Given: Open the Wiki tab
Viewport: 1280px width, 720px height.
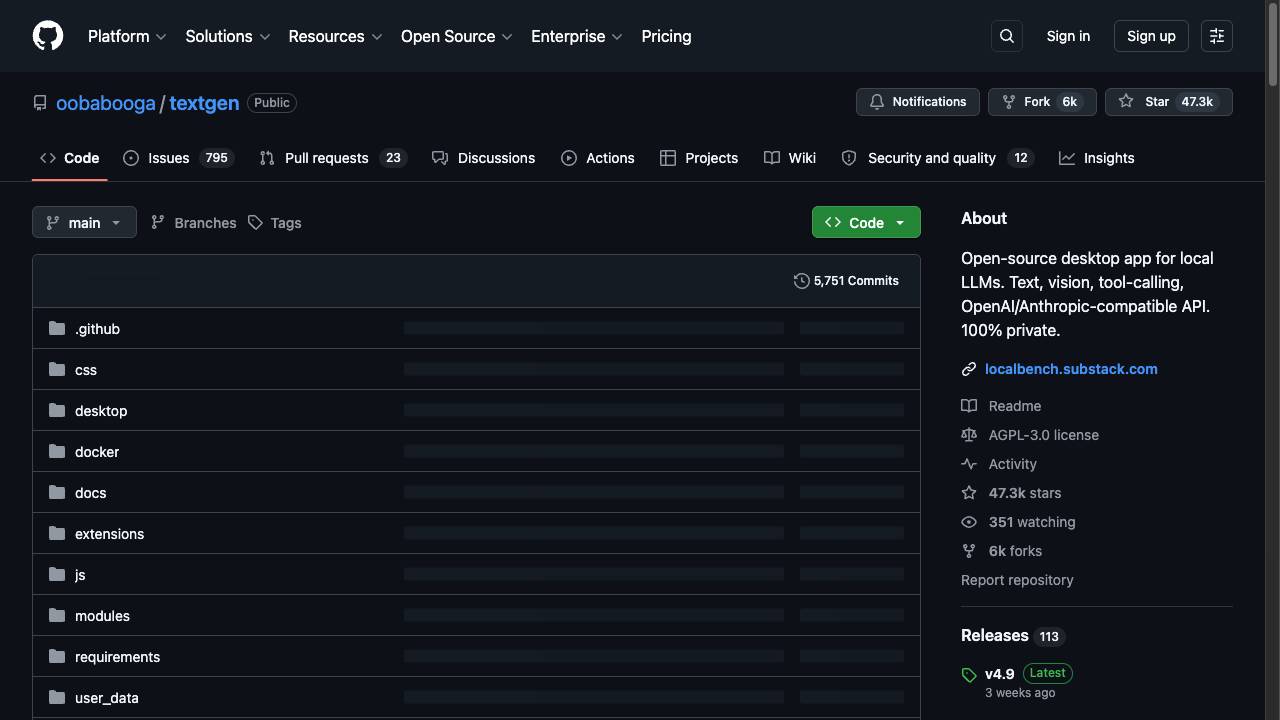Looking at the screenshot, I should click(x=790, y=158).
